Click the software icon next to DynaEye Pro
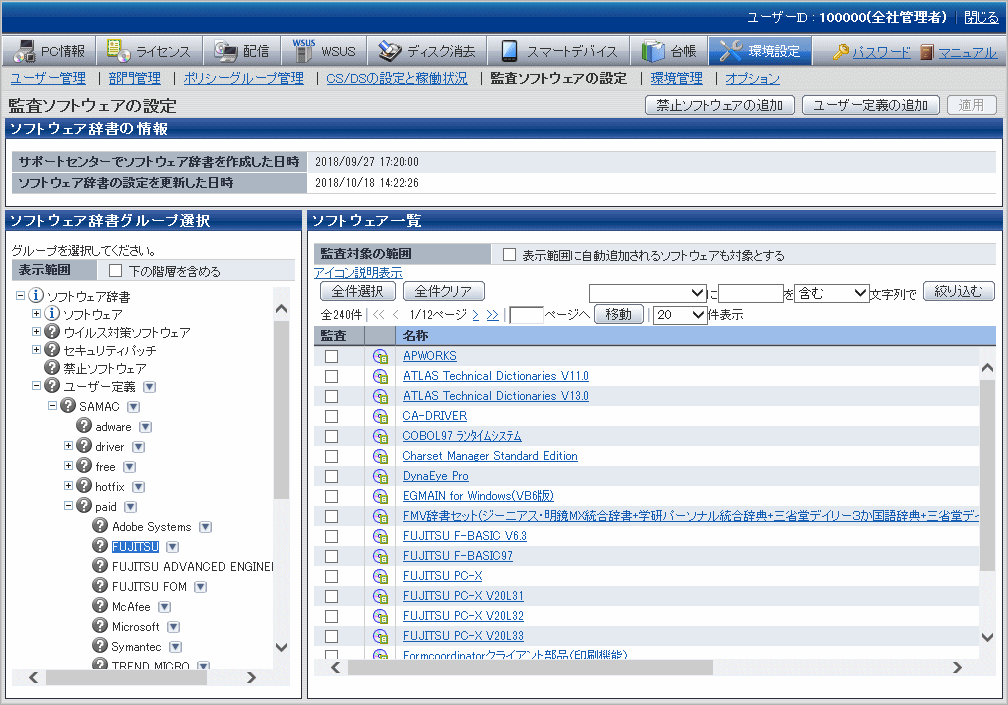The width and height of the screenshot is (1008, 705). coord(380,476)
